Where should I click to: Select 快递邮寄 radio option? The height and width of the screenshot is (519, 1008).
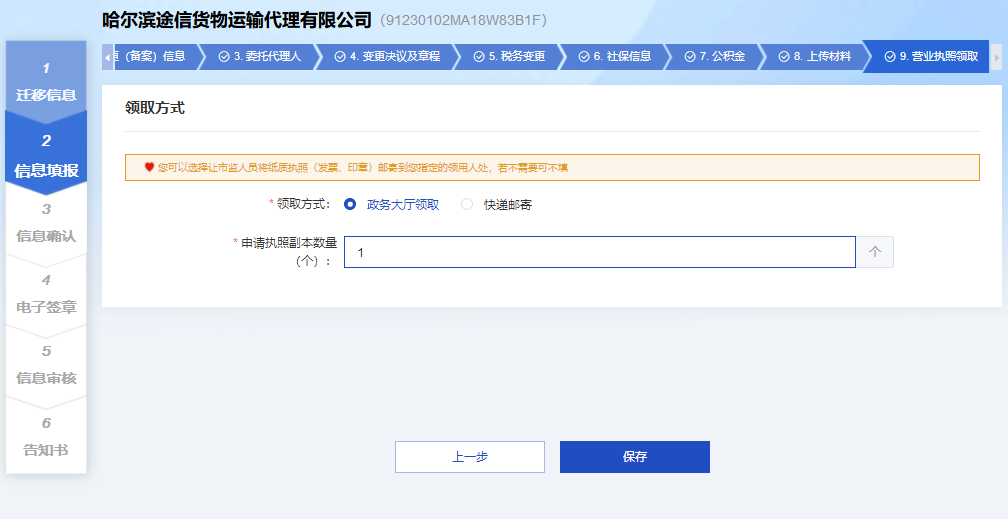tap(467, 204)
